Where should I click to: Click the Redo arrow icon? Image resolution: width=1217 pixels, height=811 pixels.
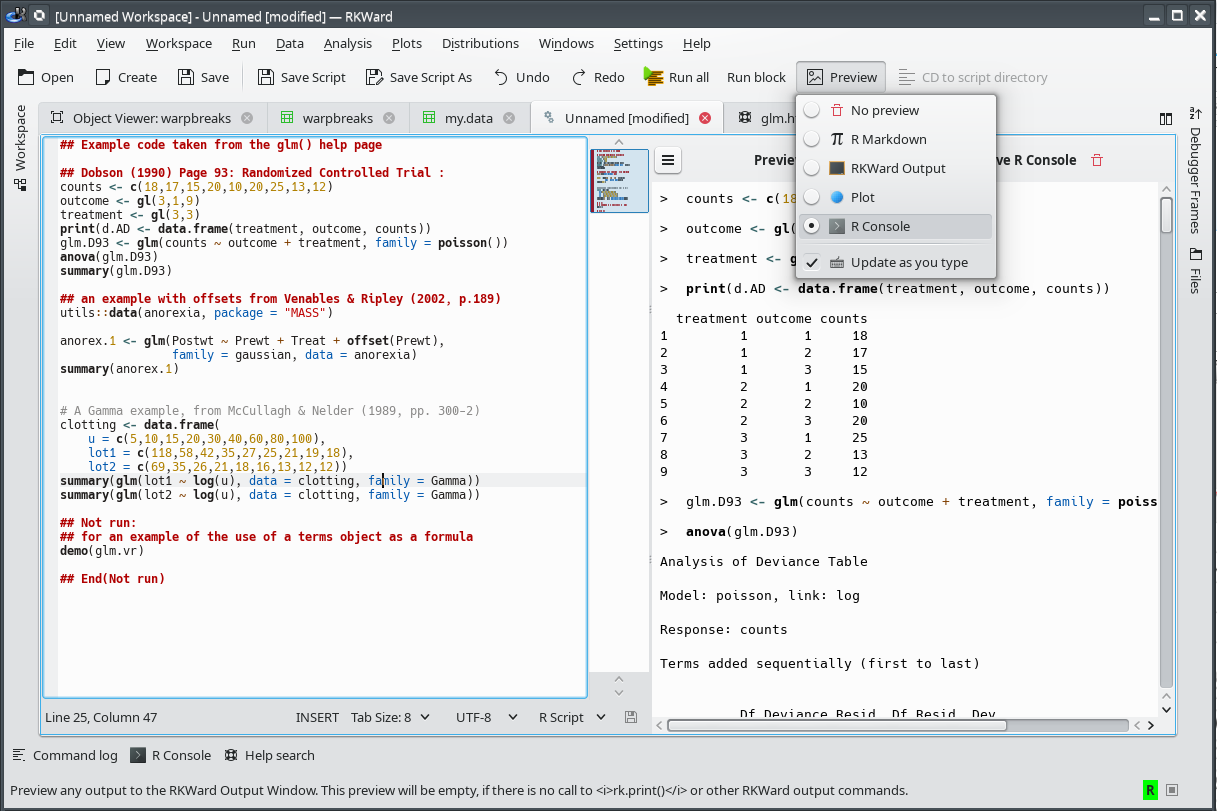click(x=578, y=77)
